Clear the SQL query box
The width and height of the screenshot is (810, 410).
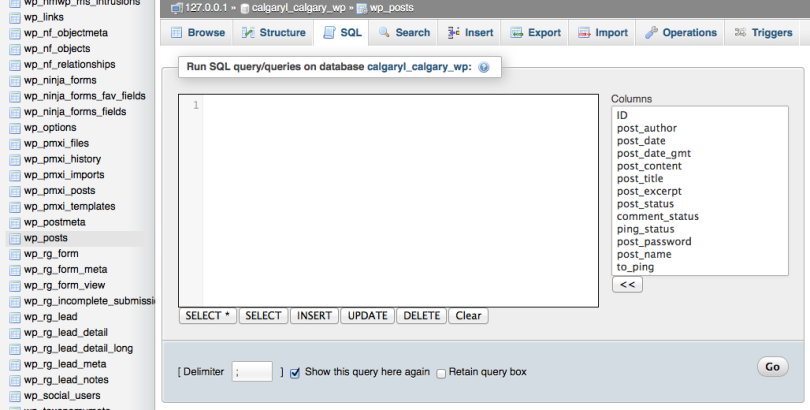pyautogui.click(x=469, y=316)
